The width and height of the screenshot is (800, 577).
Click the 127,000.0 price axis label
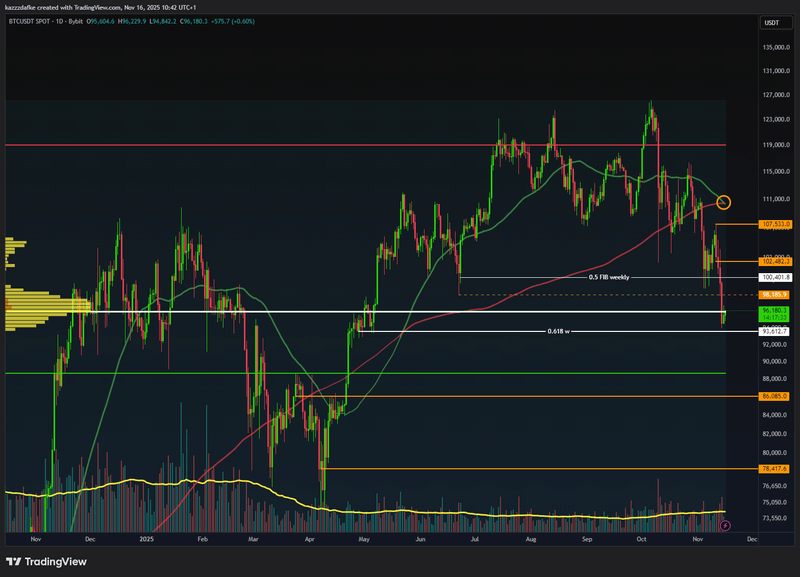[x=776, y=95]
